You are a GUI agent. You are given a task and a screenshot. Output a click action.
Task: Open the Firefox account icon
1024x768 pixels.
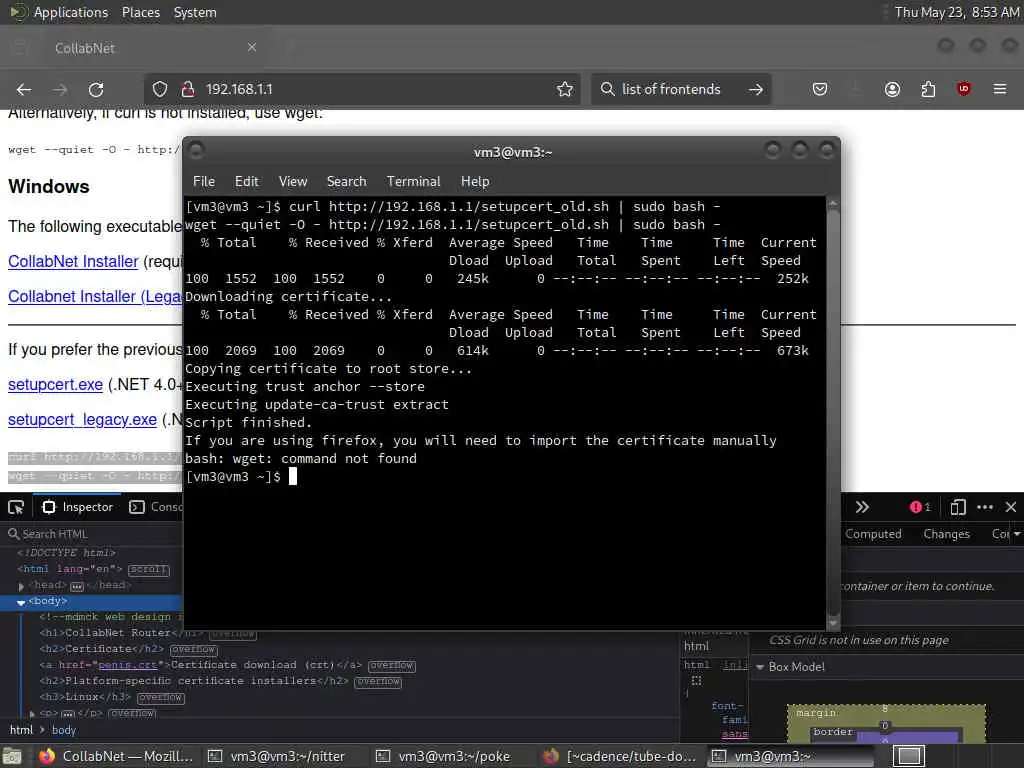[892, 89]
